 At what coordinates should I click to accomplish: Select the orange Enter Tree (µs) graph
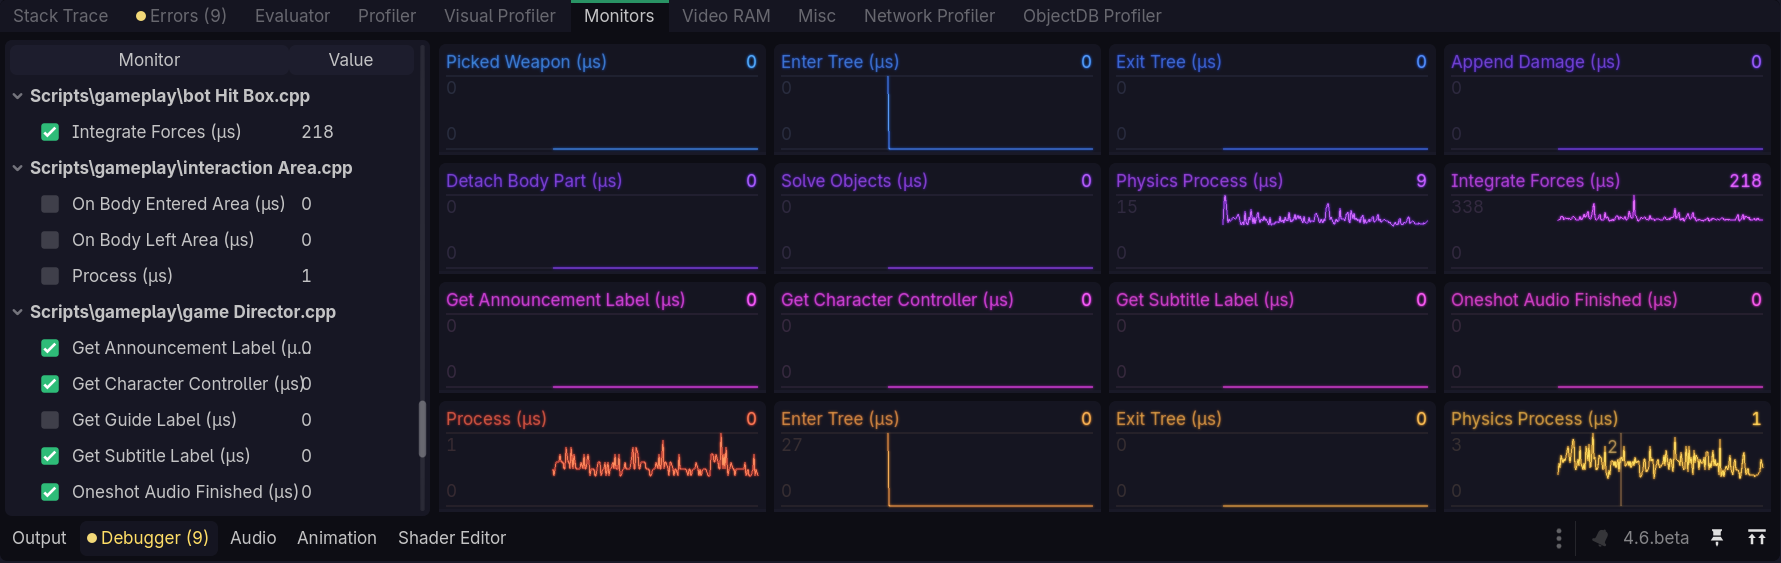pyautogui.click(x=937, y=456)
